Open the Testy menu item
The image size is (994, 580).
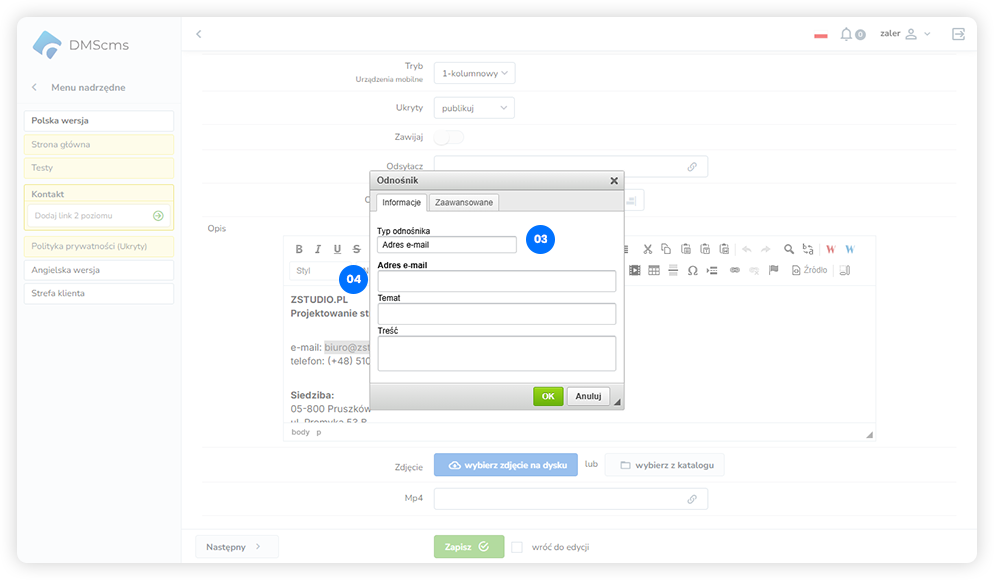coord(99,168)
